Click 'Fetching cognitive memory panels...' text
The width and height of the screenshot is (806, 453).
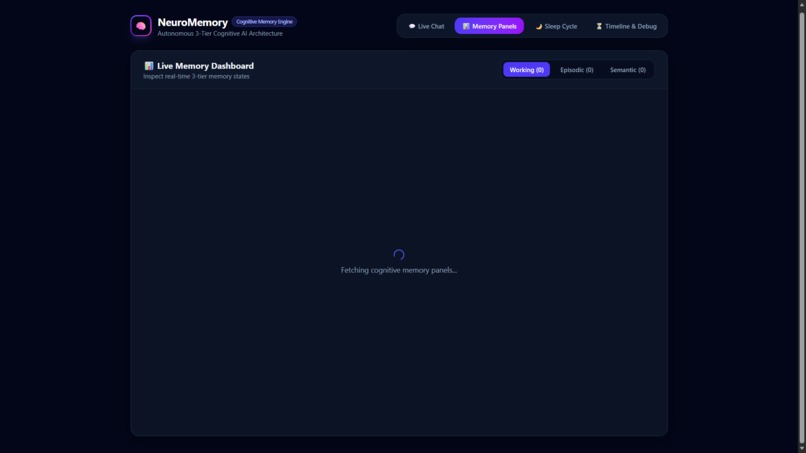click(x=399, y=270)
